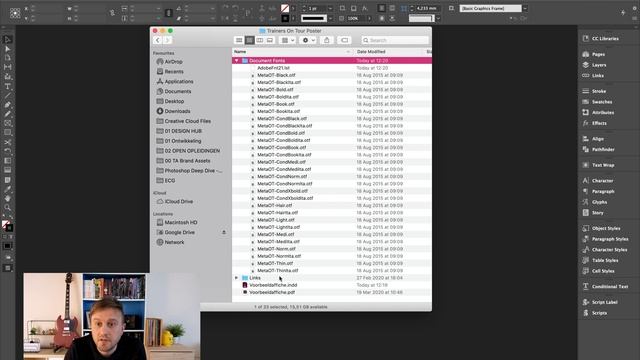Image resolution: width=640 pixels, height=360 pixels.
Task: Switch Finder to icon view
Action: pyautogui.click(x=239, y=40)
